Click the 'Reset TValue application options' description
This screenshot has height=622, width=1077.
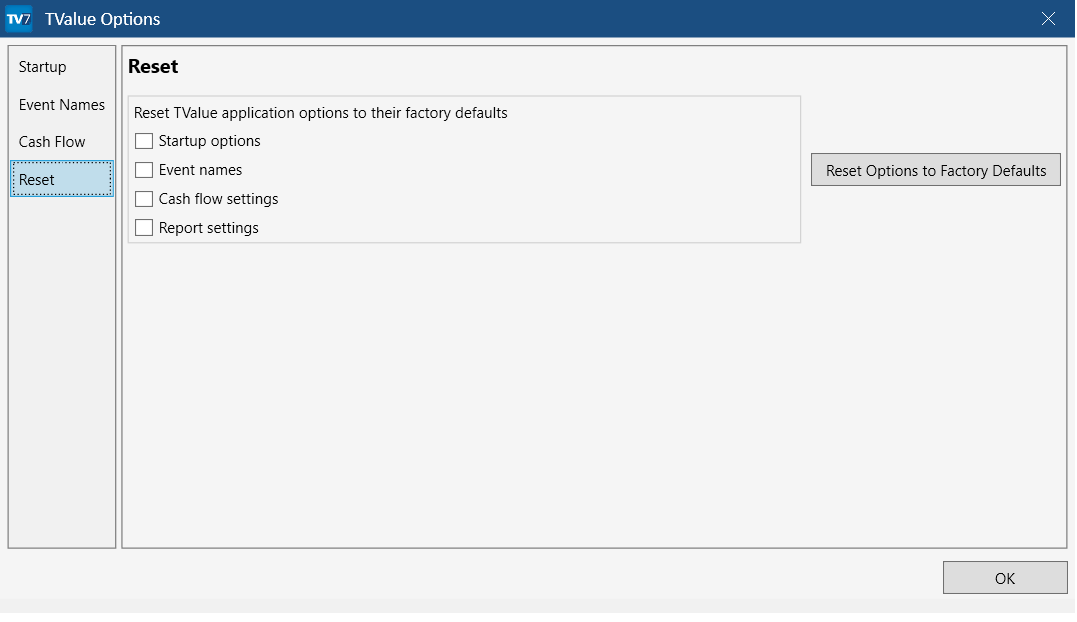pos(321,113)
